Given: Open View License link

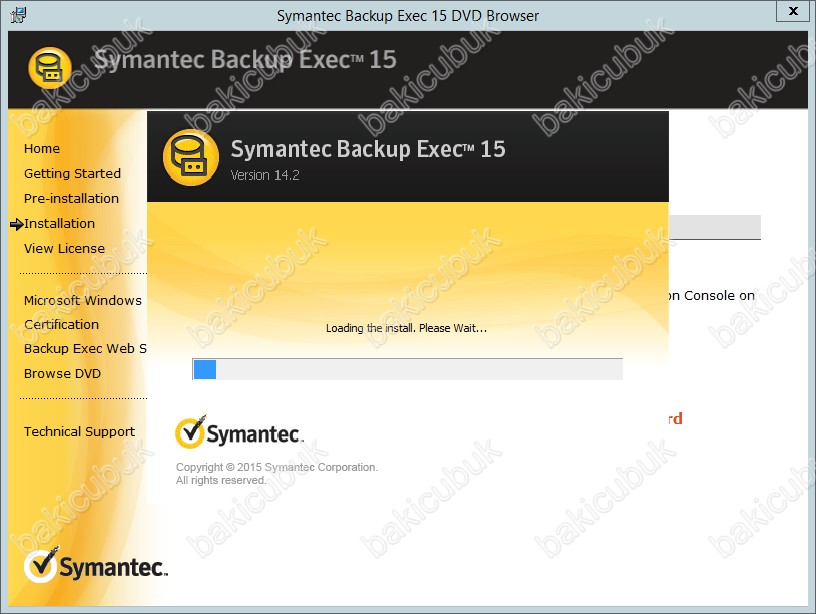Looking at the screenshot, I should point(64,249).
